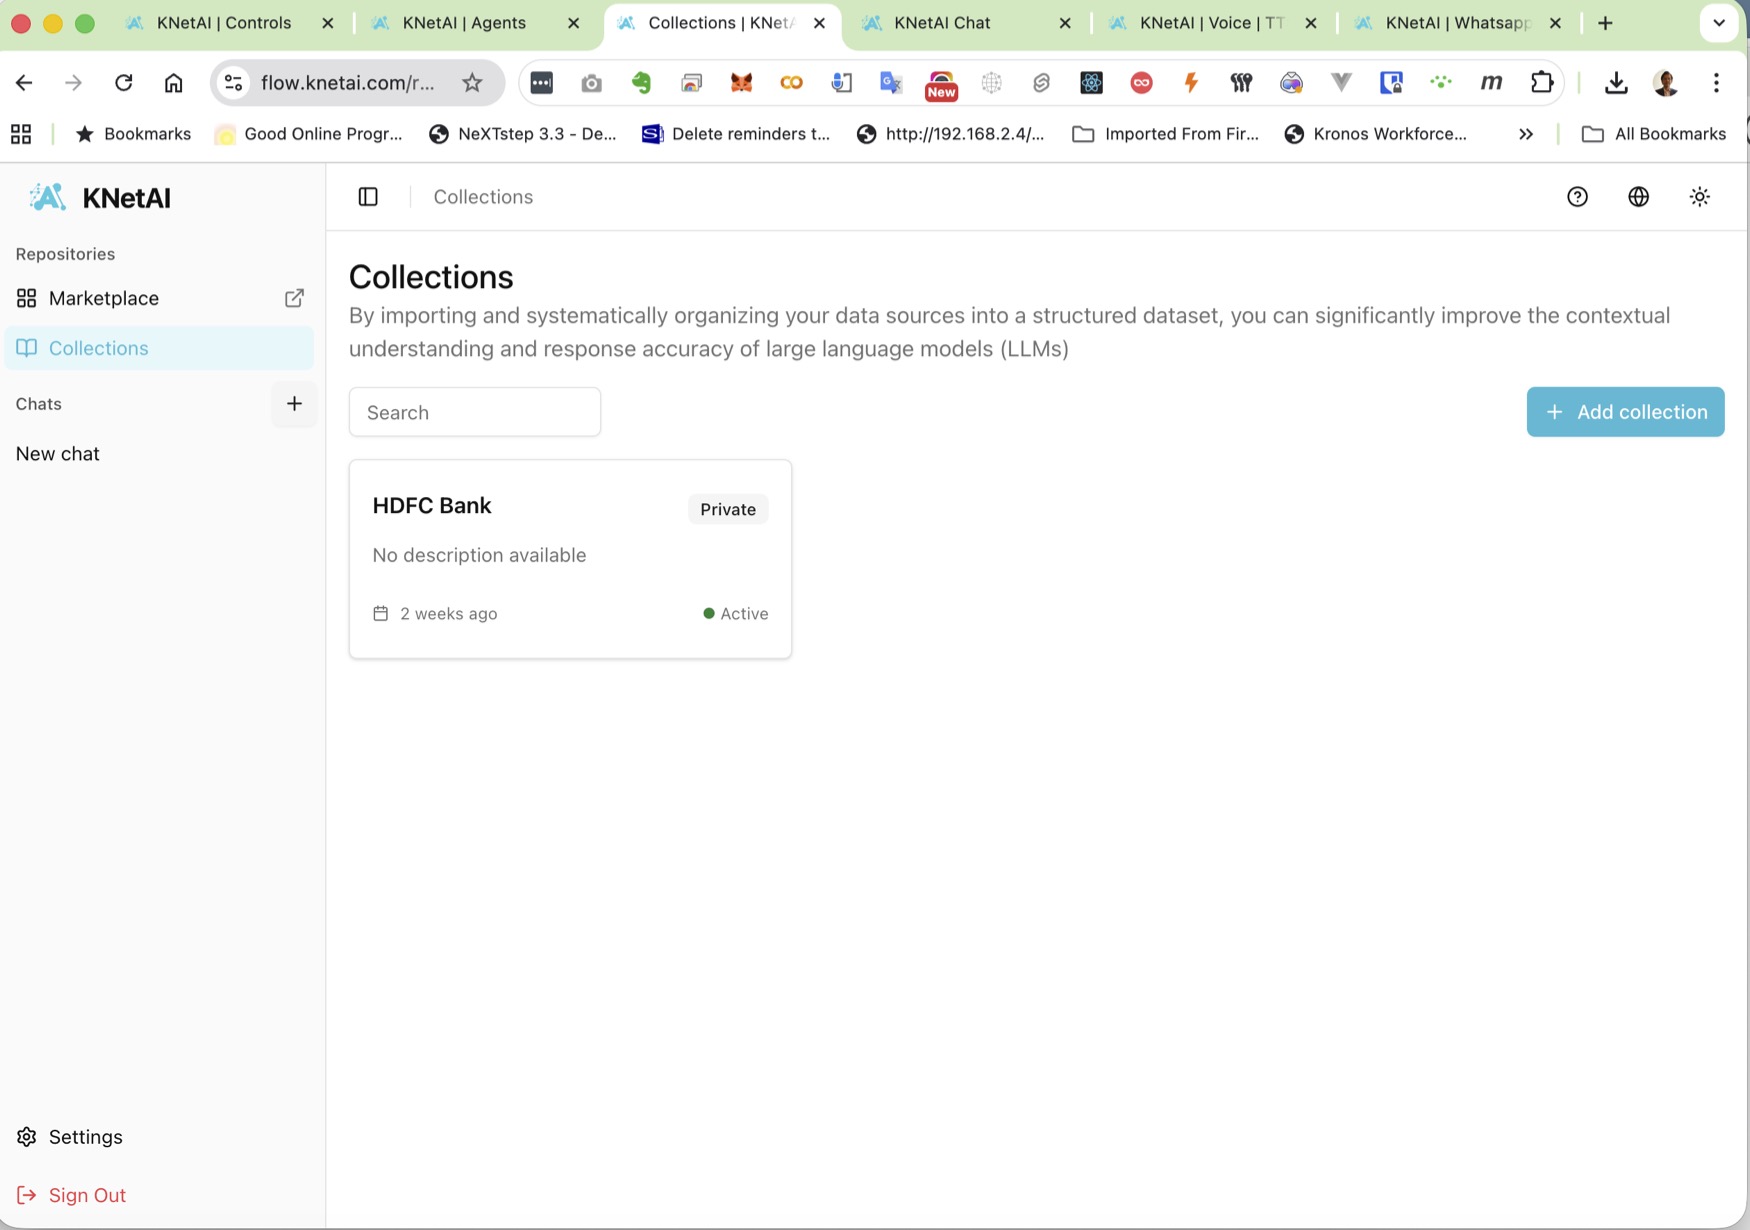Open the help question mark icon
This screenshot has height=1230, width=1750.
pyautogui.click(x=1577, y=197)
